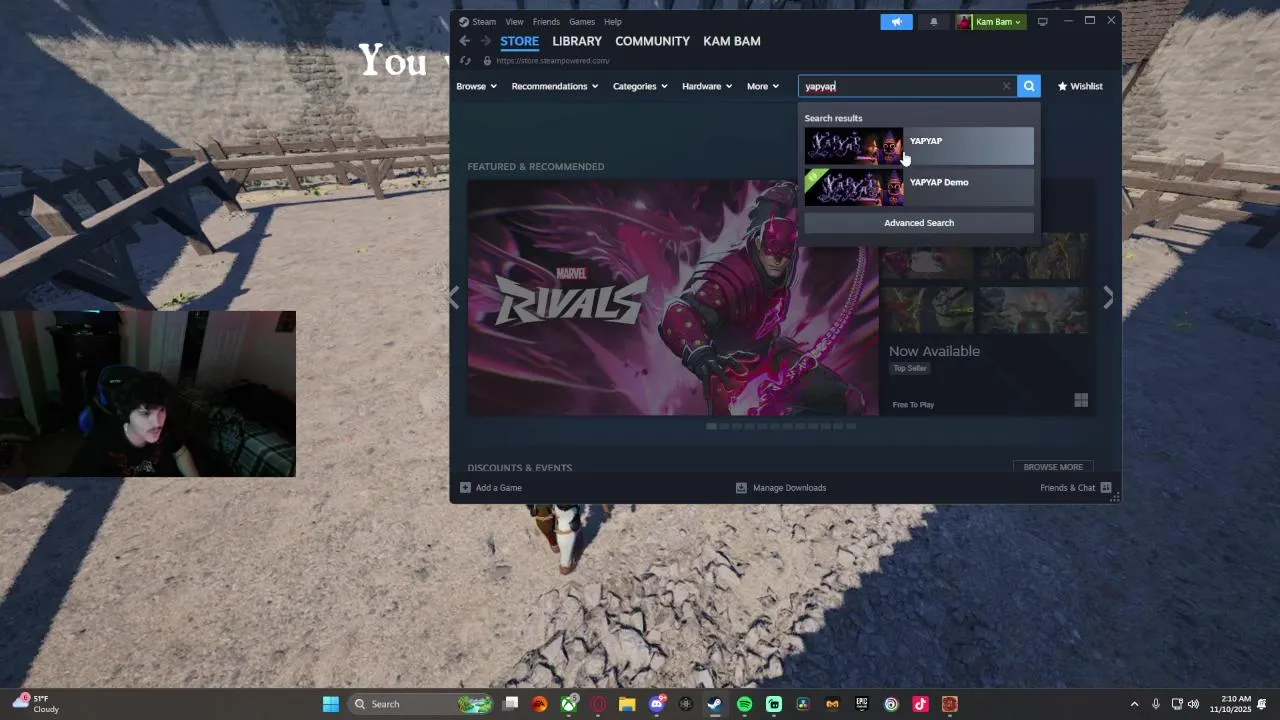Clear the yapyap search text
Viewport: 1280px width, 720px height.
click(1006, 86)
